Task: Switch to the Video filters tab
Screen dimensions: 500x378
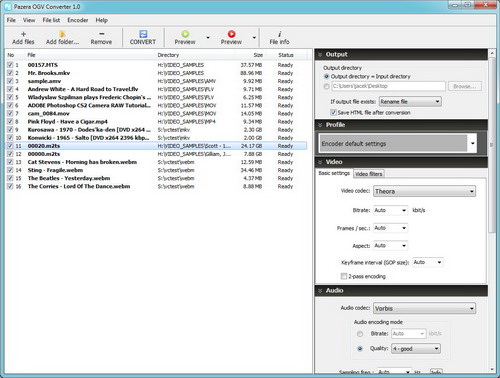Action: coord(368,174)
